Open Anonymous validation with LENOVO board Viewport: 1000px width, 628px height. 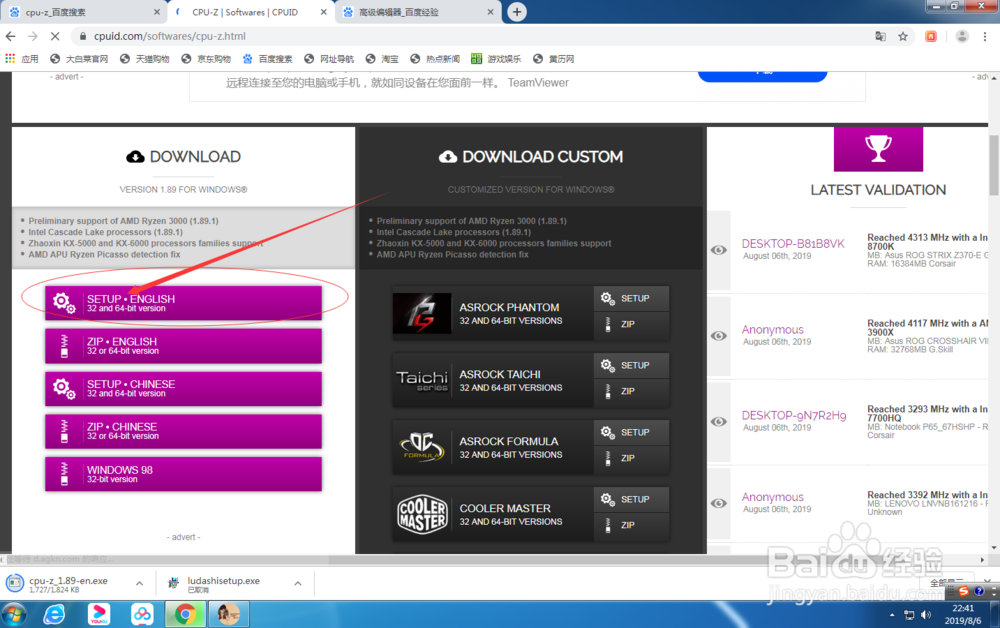click(x=772, y=497)
